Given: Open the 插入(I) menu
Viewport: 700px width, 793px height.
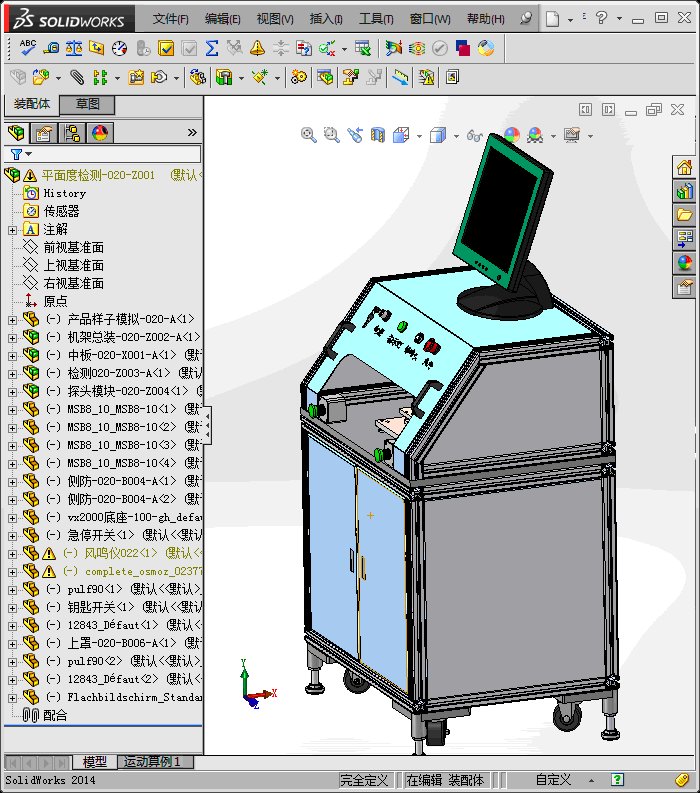Looking at the screenshot, I should (326, 19).
